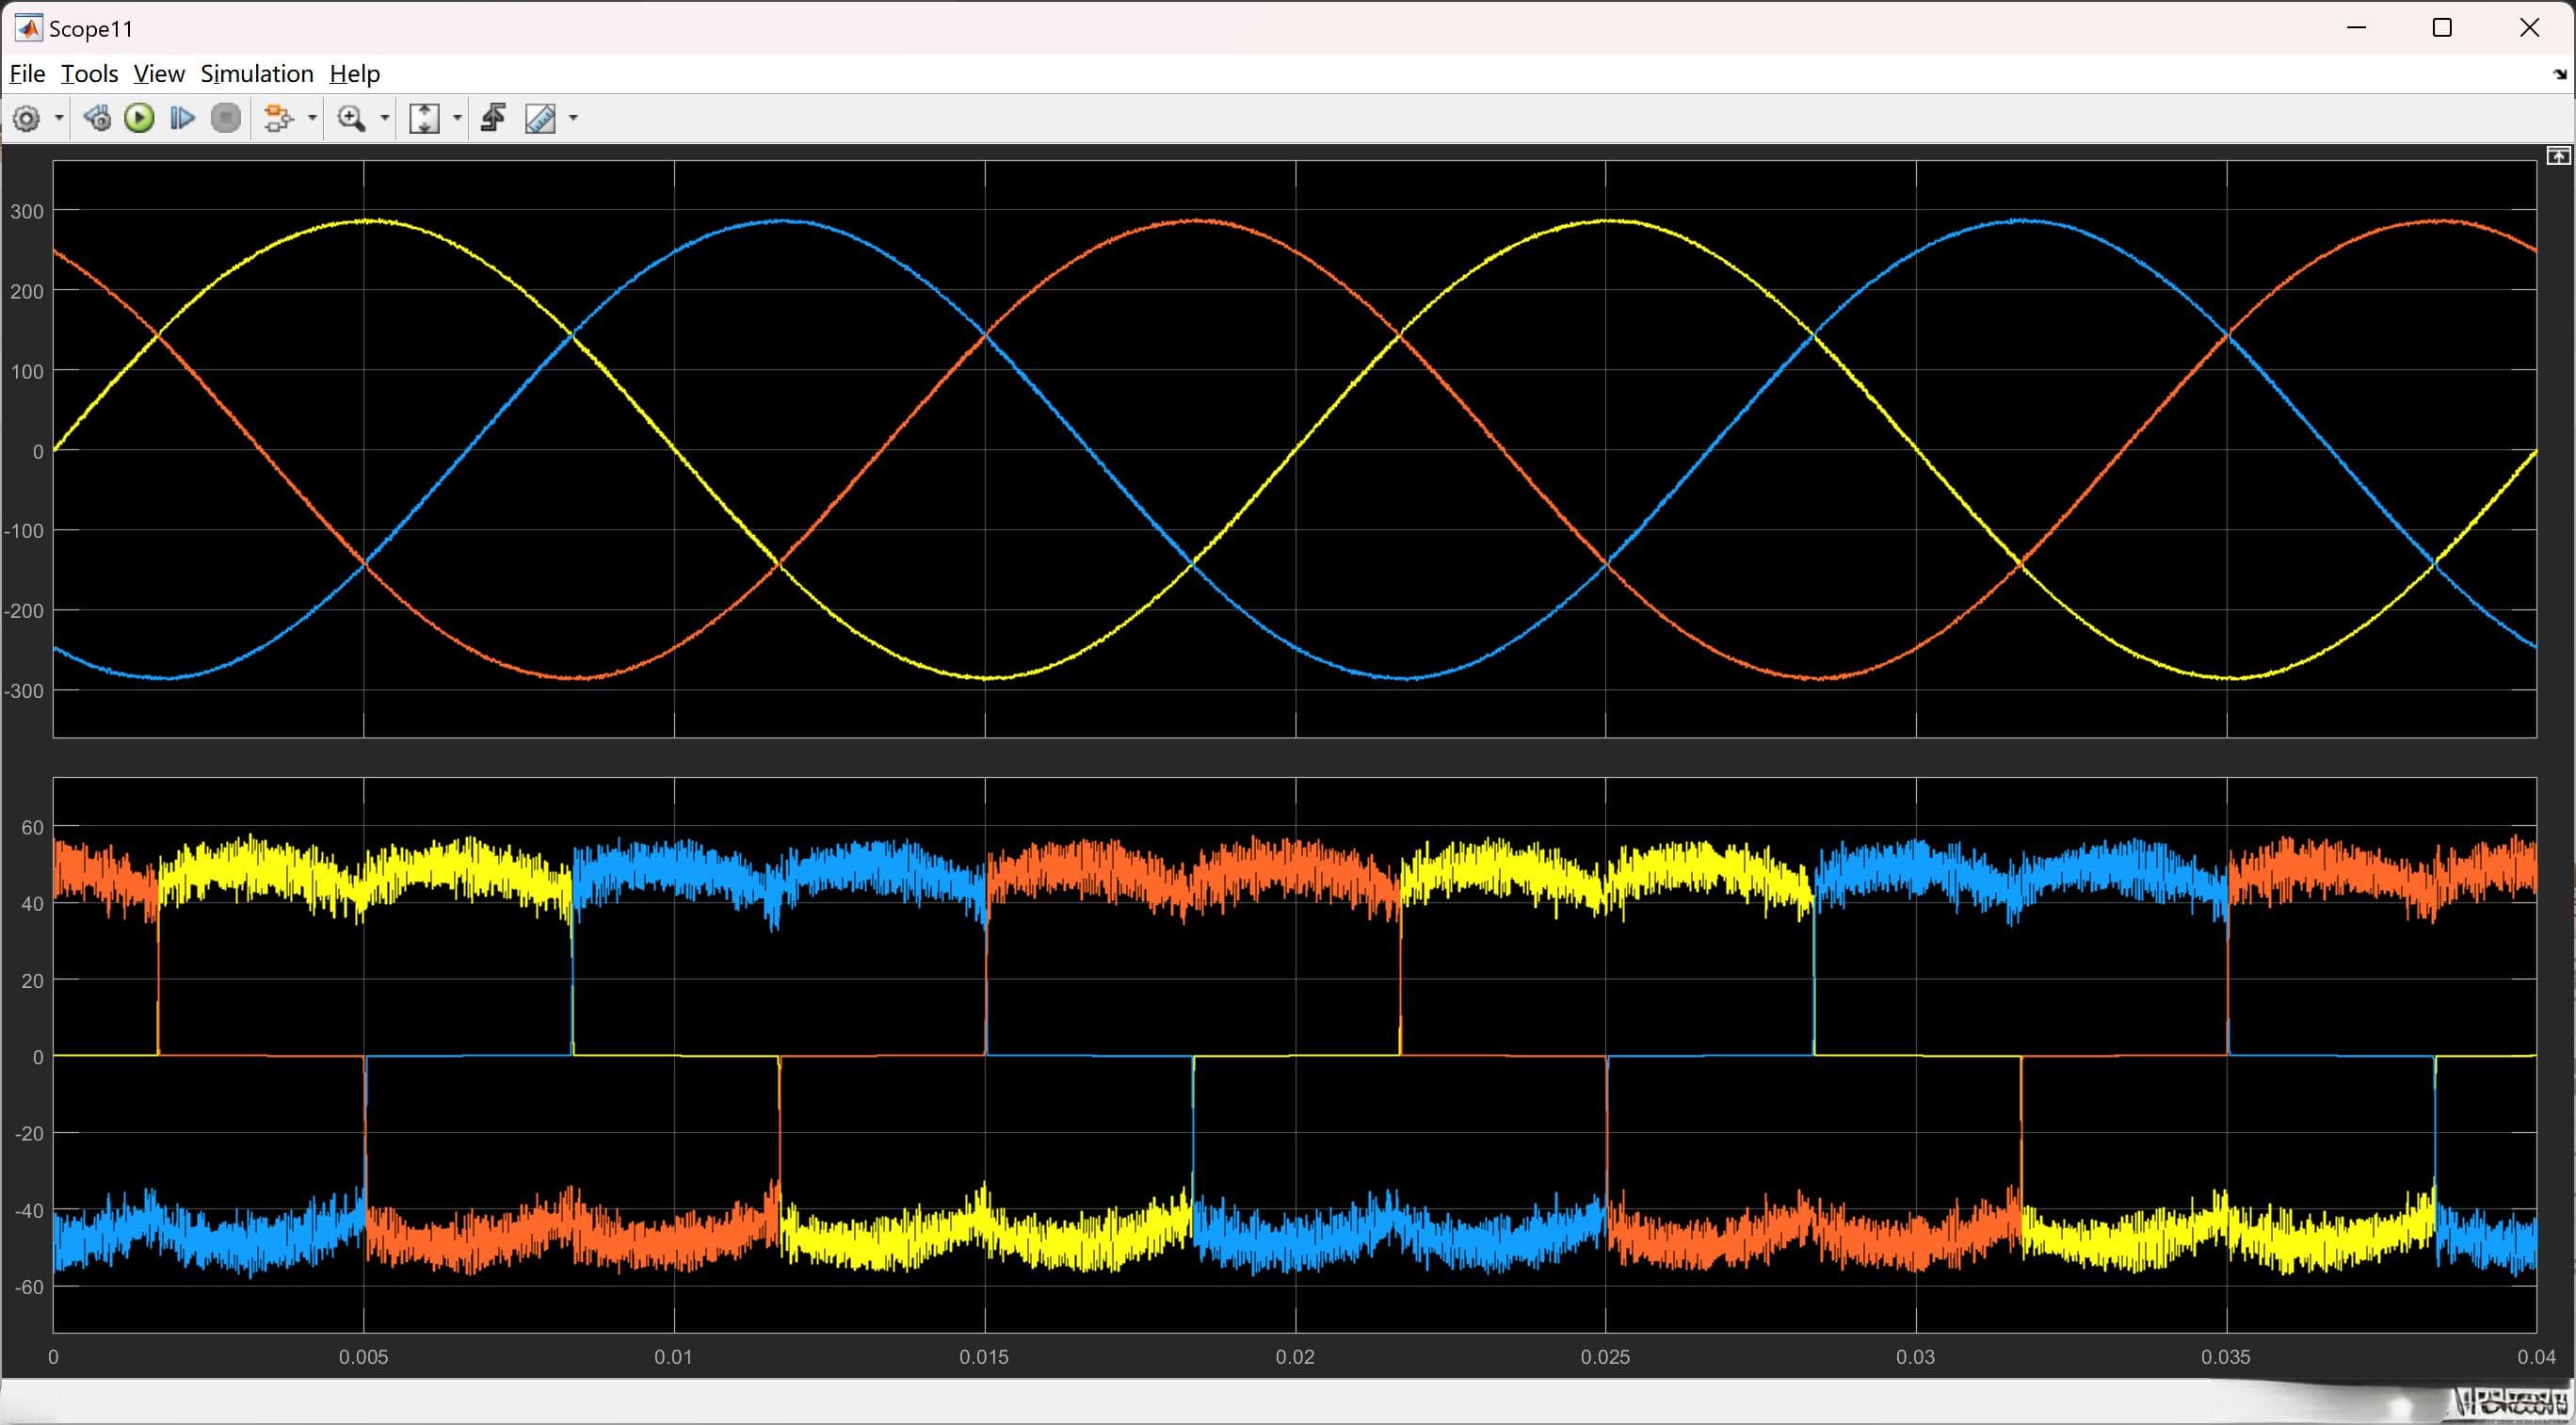The height and width of the screenshot is (1425, 2576).
Task: Open the View menu
Action: 159,74
